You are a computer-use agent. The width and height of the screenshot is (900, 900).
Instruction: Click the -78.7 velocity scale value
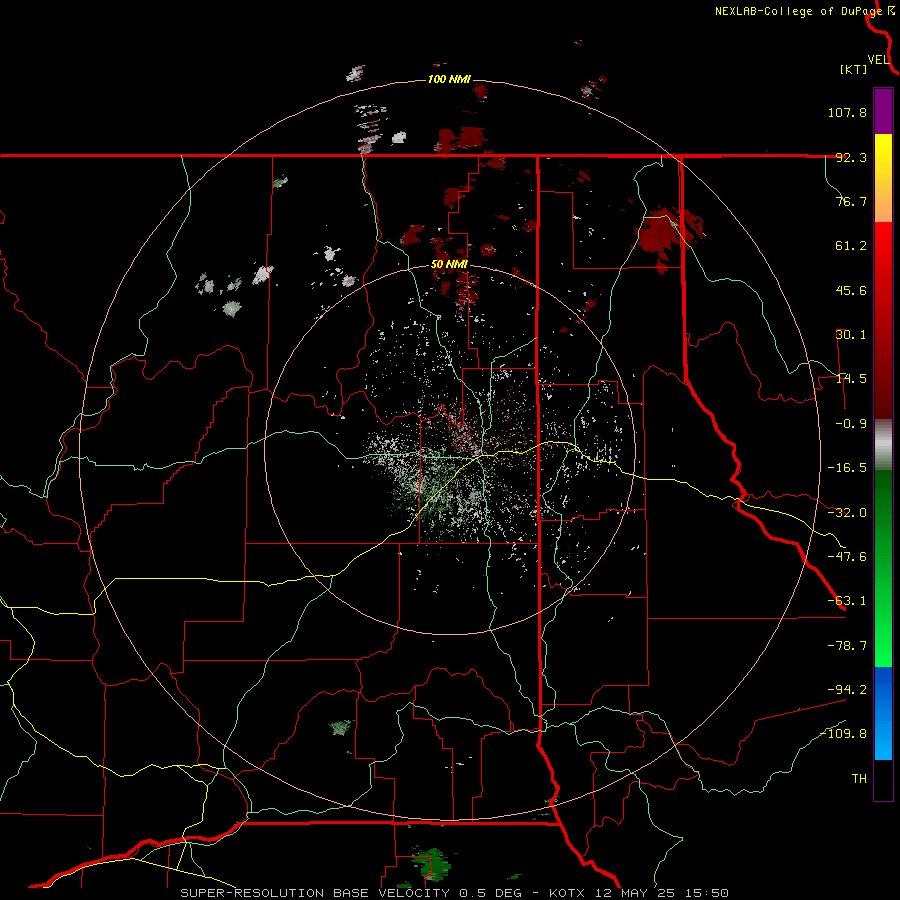847,646
